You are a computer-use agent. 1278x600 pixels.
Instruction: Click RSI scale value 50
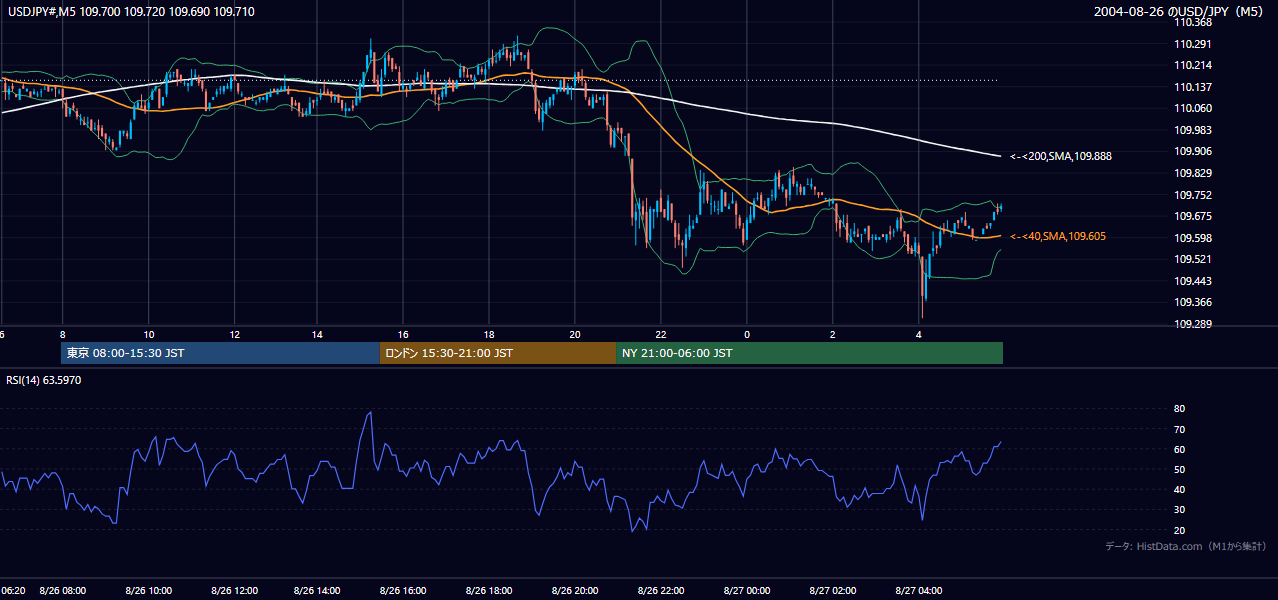(1179, 469)
